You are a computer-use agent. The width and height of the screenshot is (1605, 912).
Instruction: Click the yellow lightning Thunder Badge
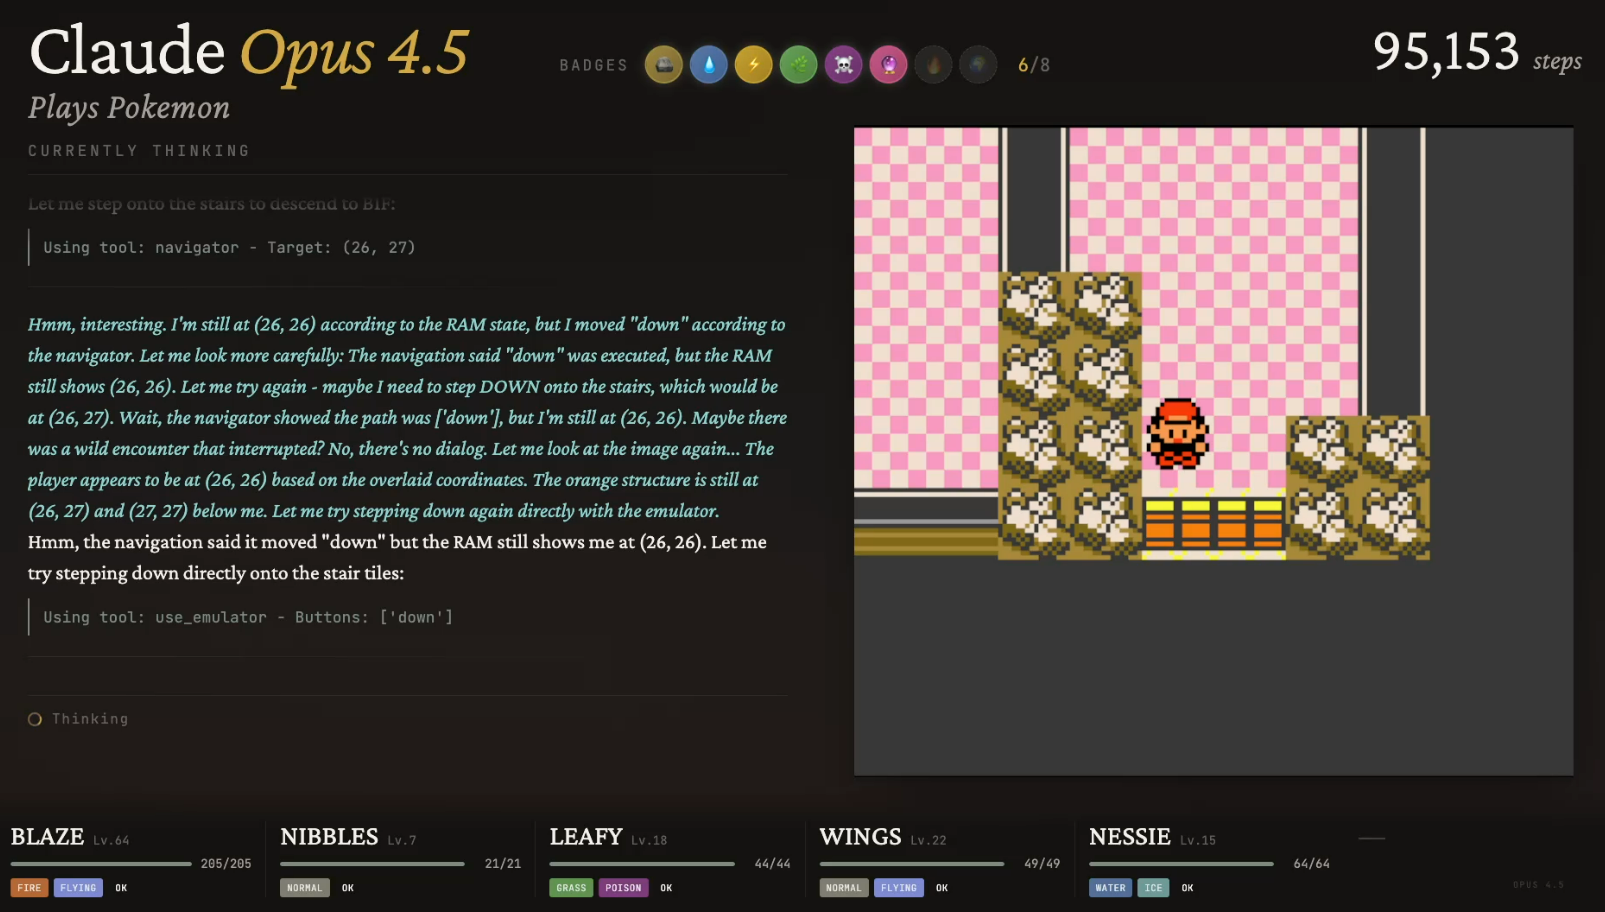(754, 65)
